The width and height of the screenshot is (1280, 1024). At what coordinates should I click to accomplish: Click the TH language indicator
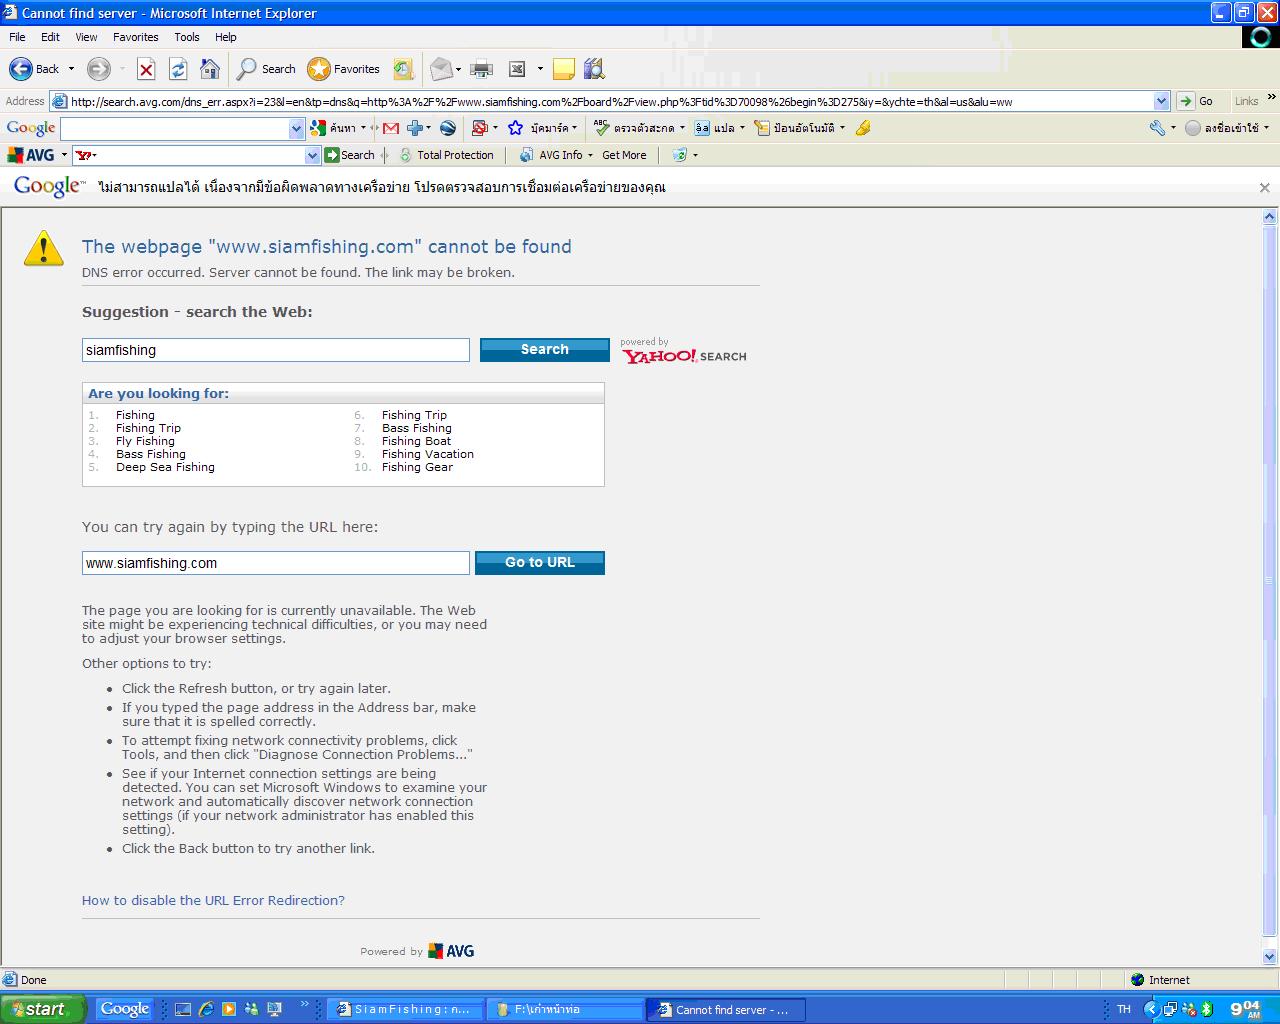tap(1124, 1009)
